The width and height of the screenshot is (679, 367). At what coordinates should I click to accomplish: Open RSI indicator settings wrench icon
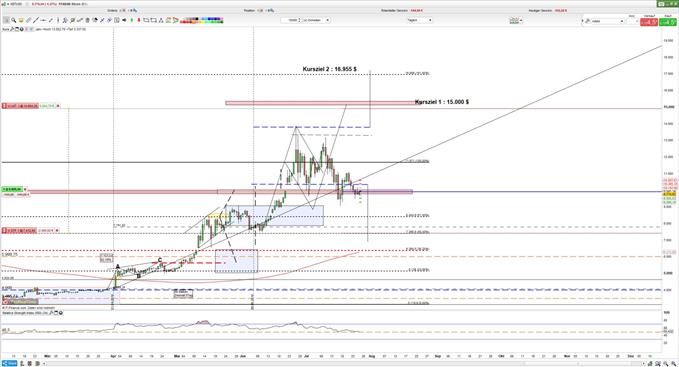50,313
